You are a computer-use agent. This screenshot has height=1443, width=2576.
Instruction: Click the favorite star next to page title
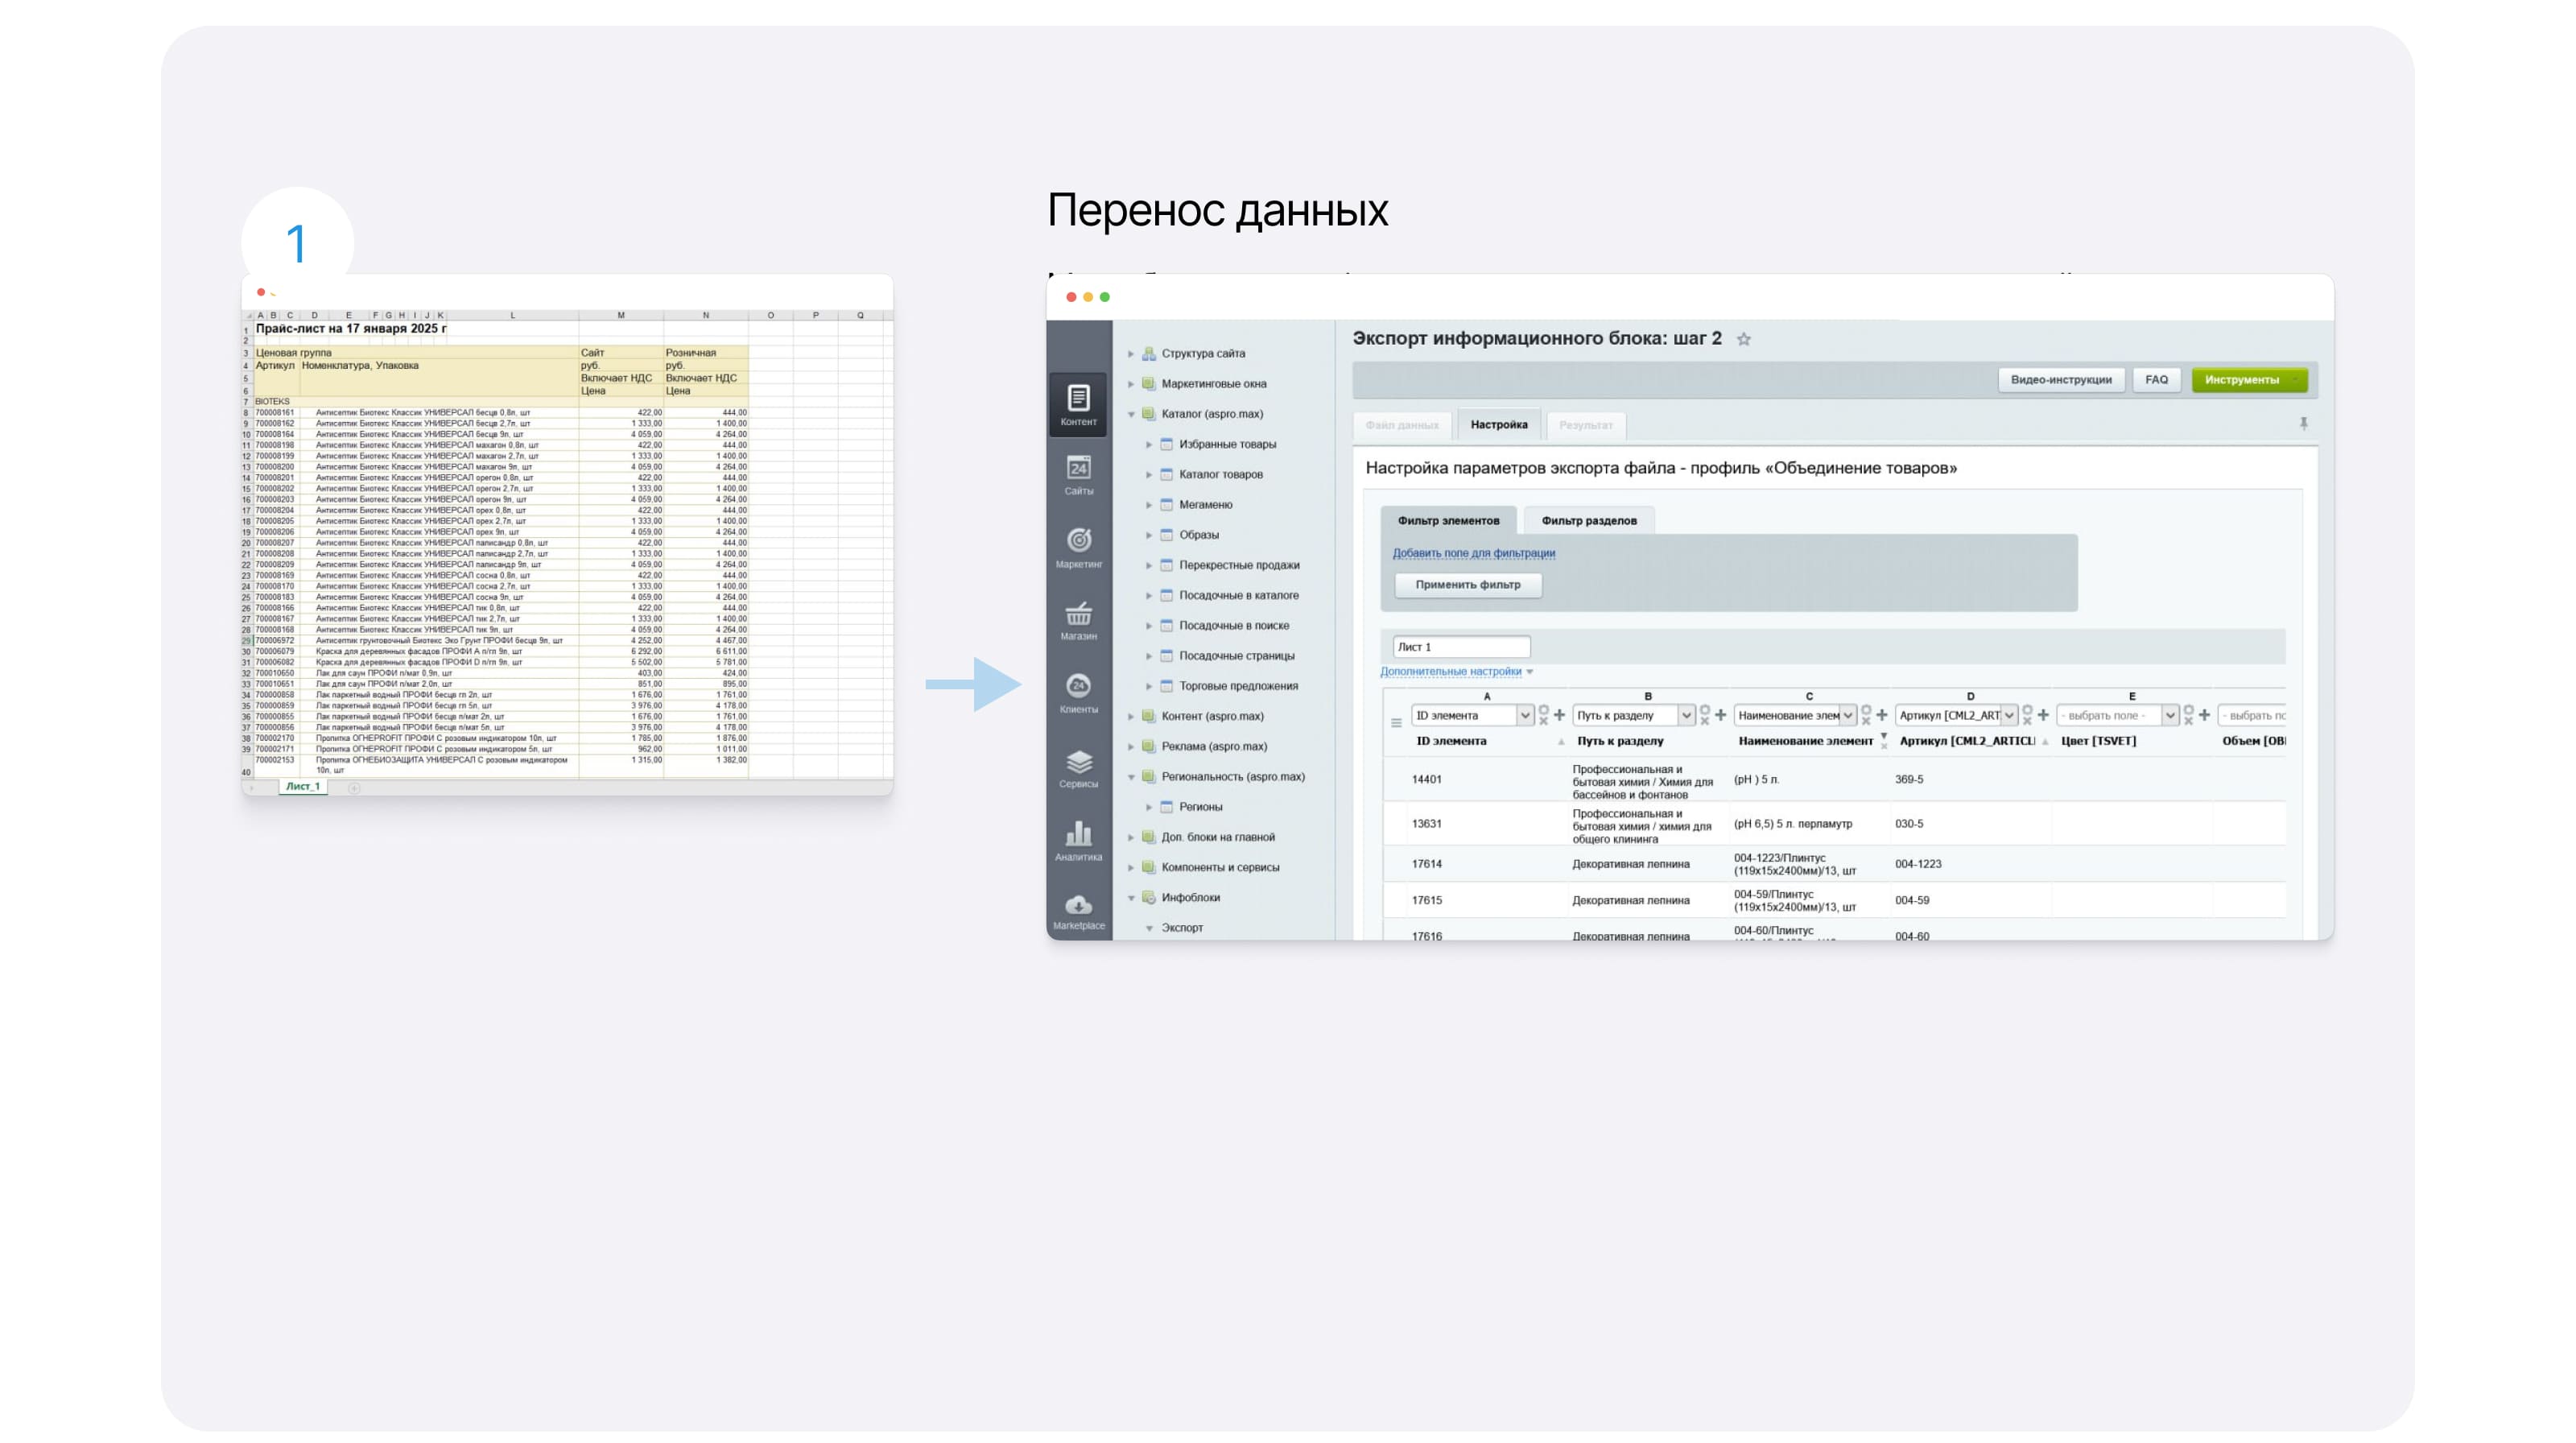[x=1744, y=339]
